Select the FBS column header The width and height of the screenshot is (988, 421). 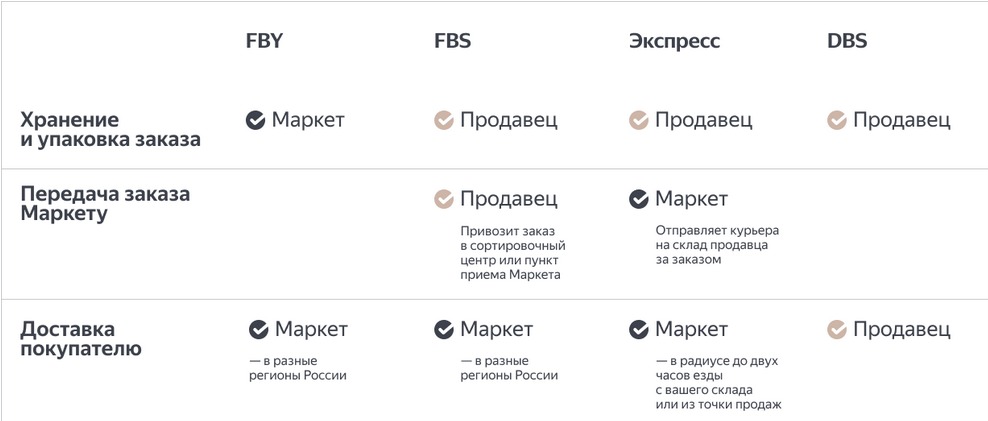[452, 41]
